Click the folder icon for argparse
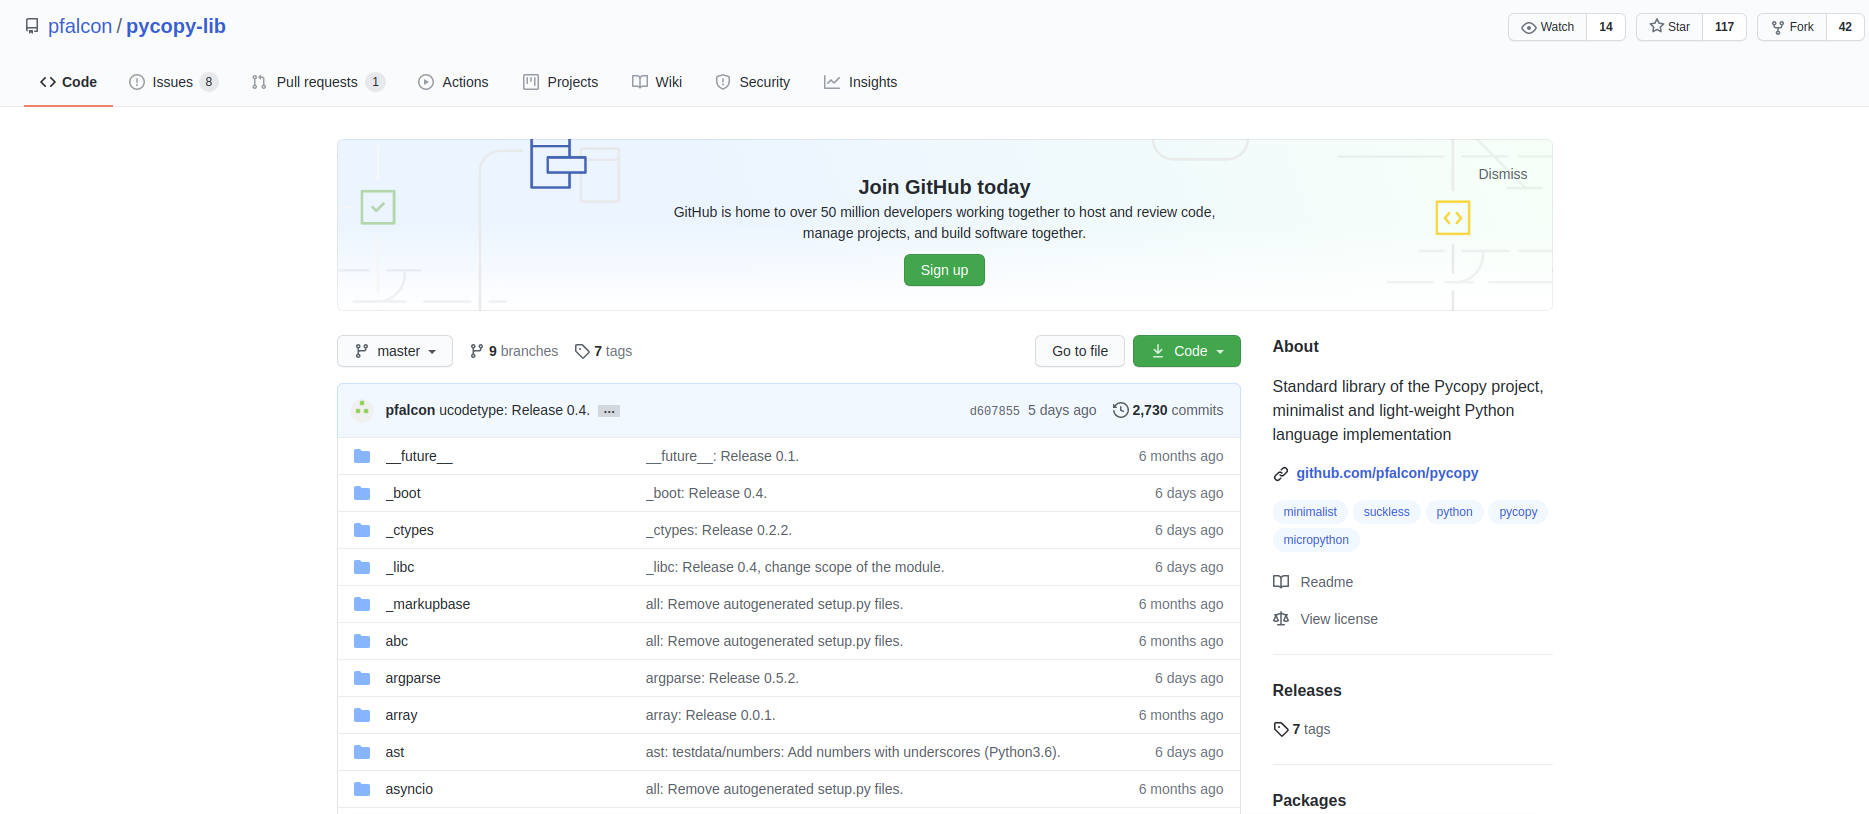This screenshot has width=1869, height=814. [362, 678]
